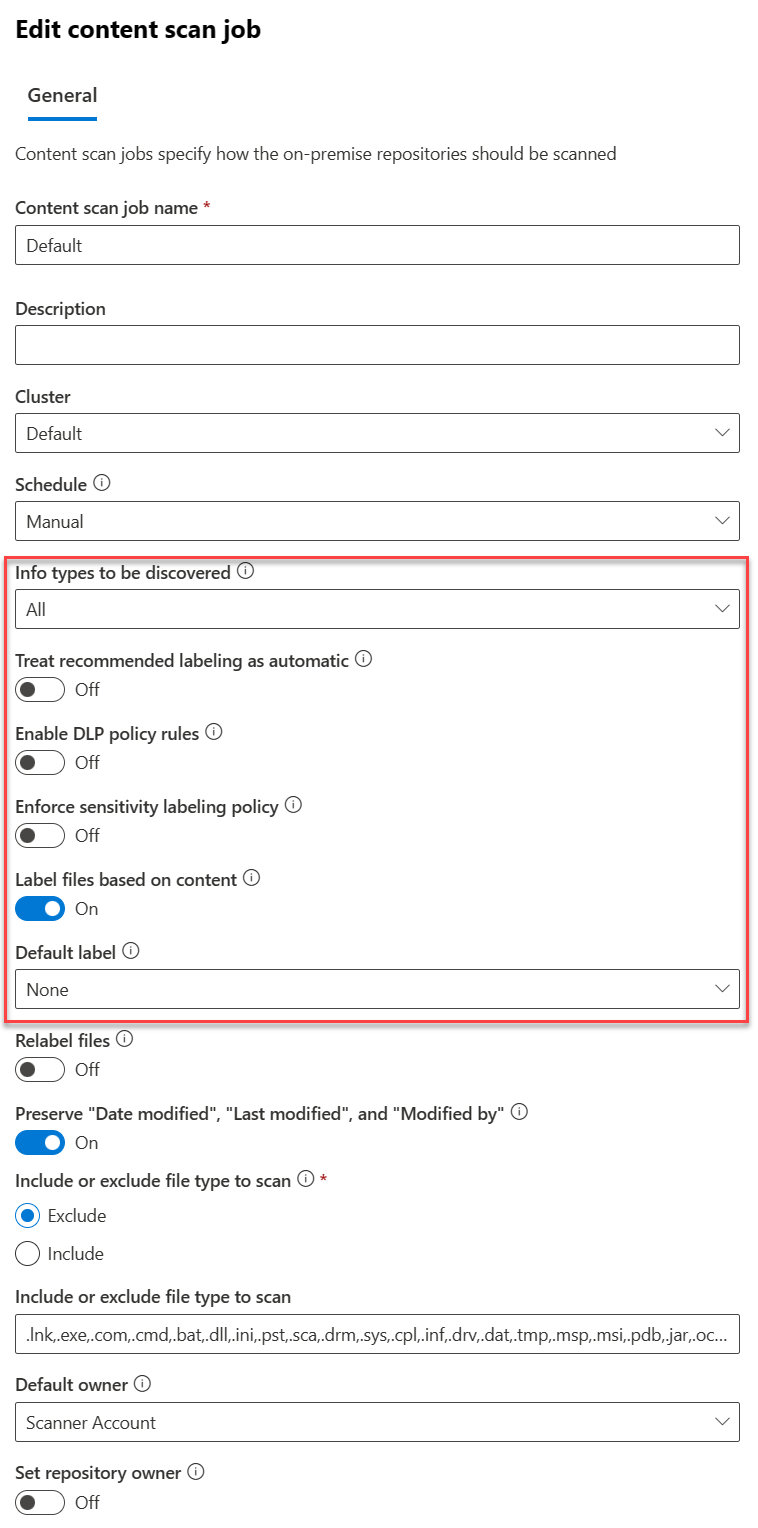Show info for Enforce sensitivity labeling policy
The width and height of the screenshot is (758, 1528).
coord(293,805)
